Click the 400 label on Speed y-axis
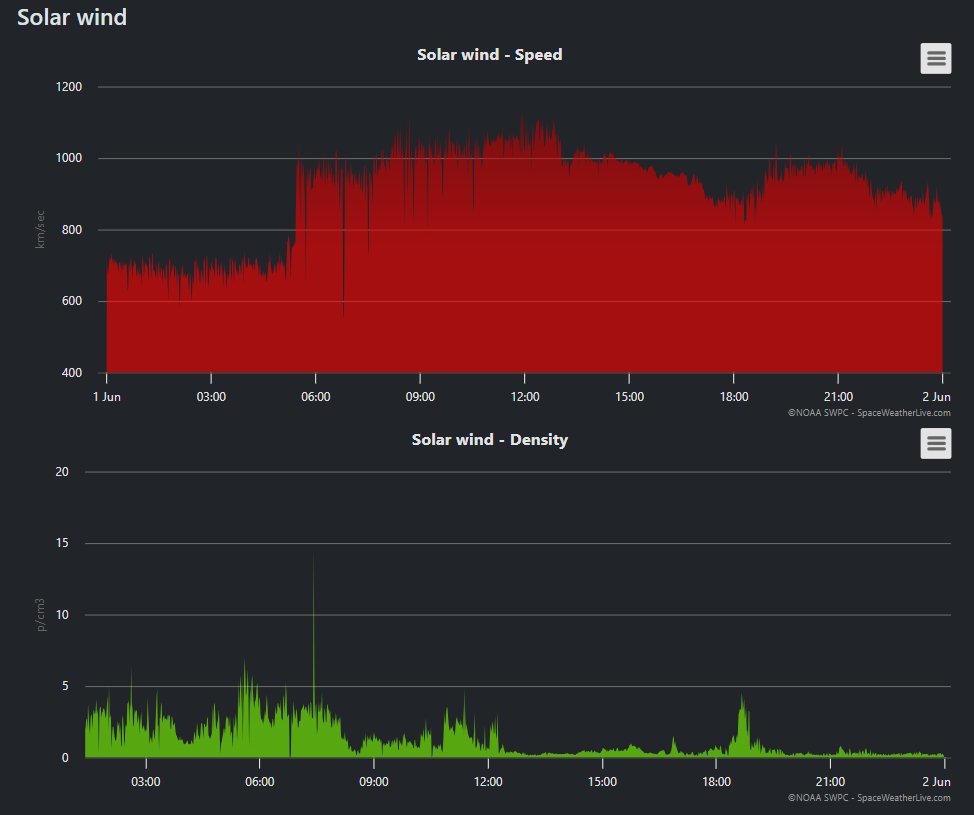The image size is (974, 815). click(x=71, y=373)
